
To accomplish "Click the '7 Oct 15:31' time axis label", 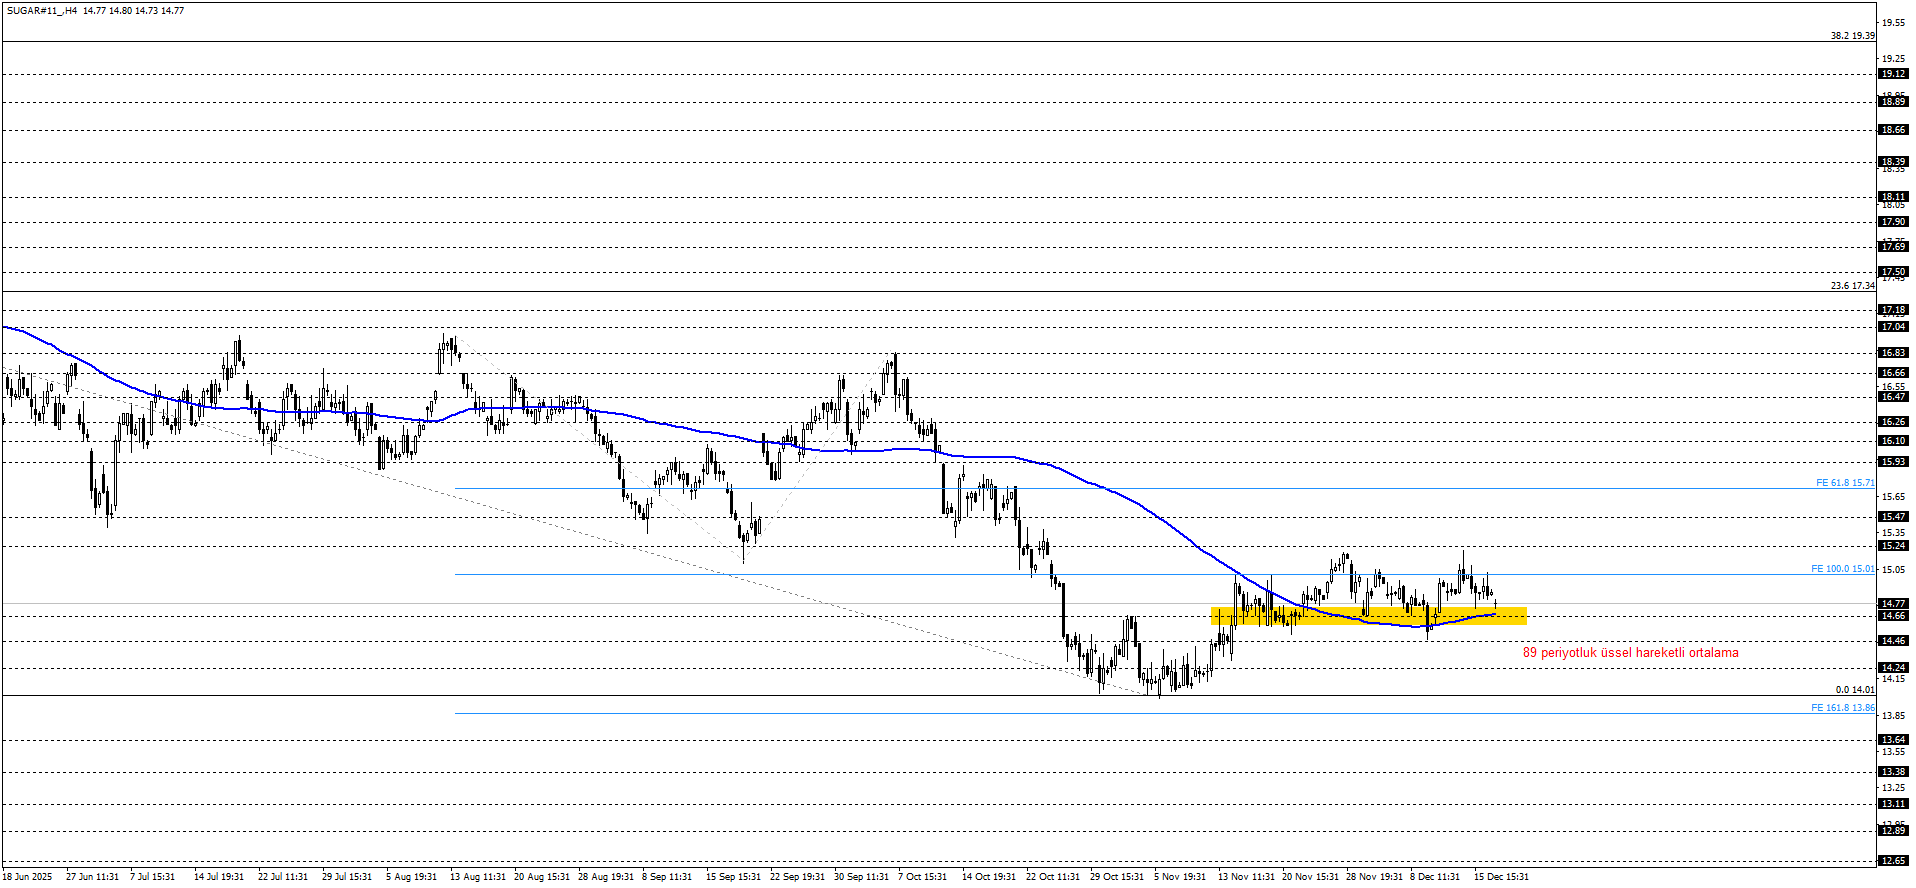I will click(922, 877).
